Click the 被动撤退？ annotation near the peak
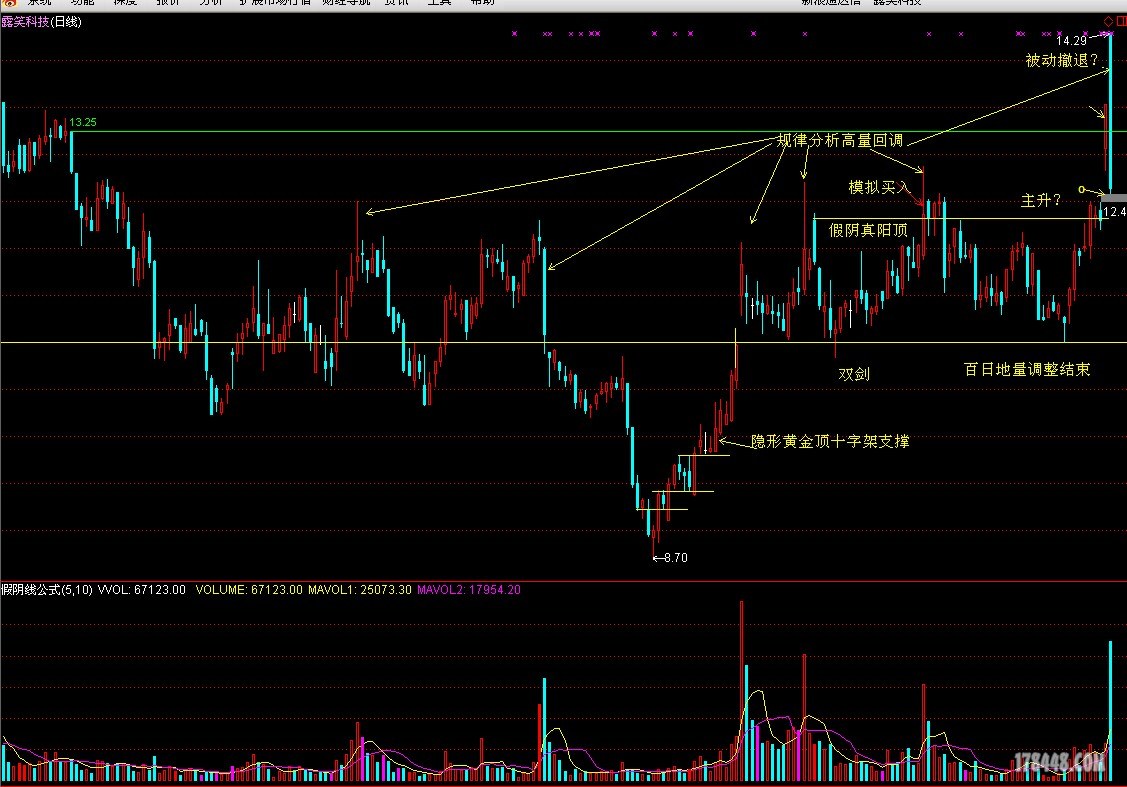This screenshot has width=1127, height=787. coord(1062,60)
